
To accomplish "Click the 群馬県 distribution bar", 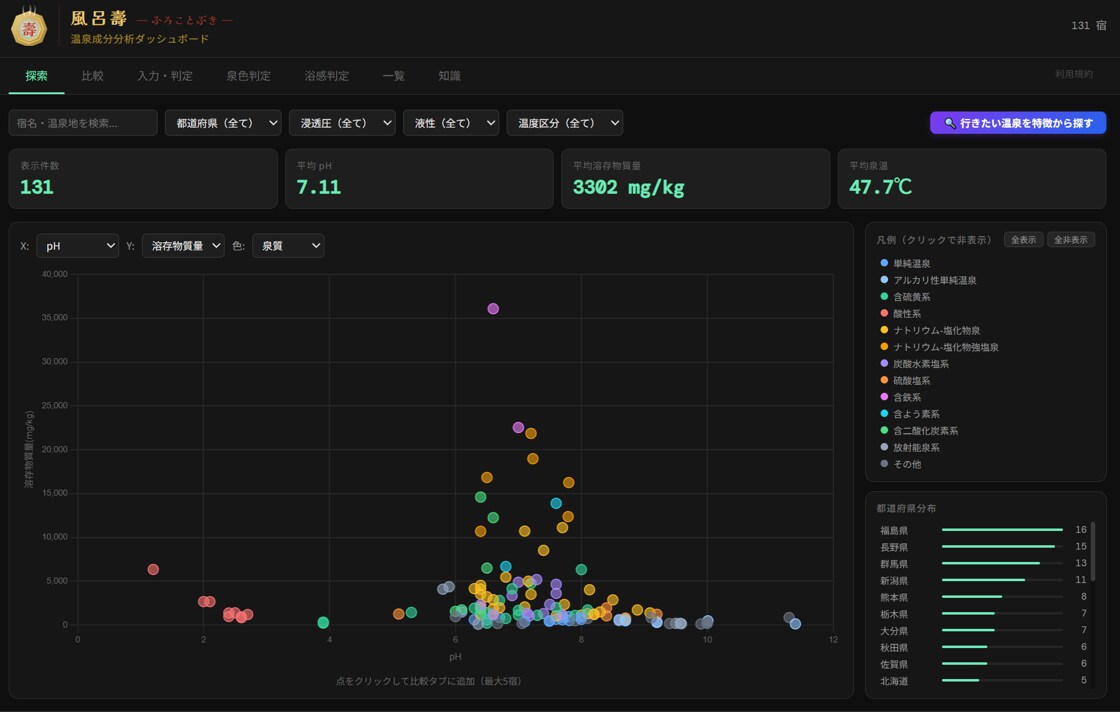I will click(1002, 563).
